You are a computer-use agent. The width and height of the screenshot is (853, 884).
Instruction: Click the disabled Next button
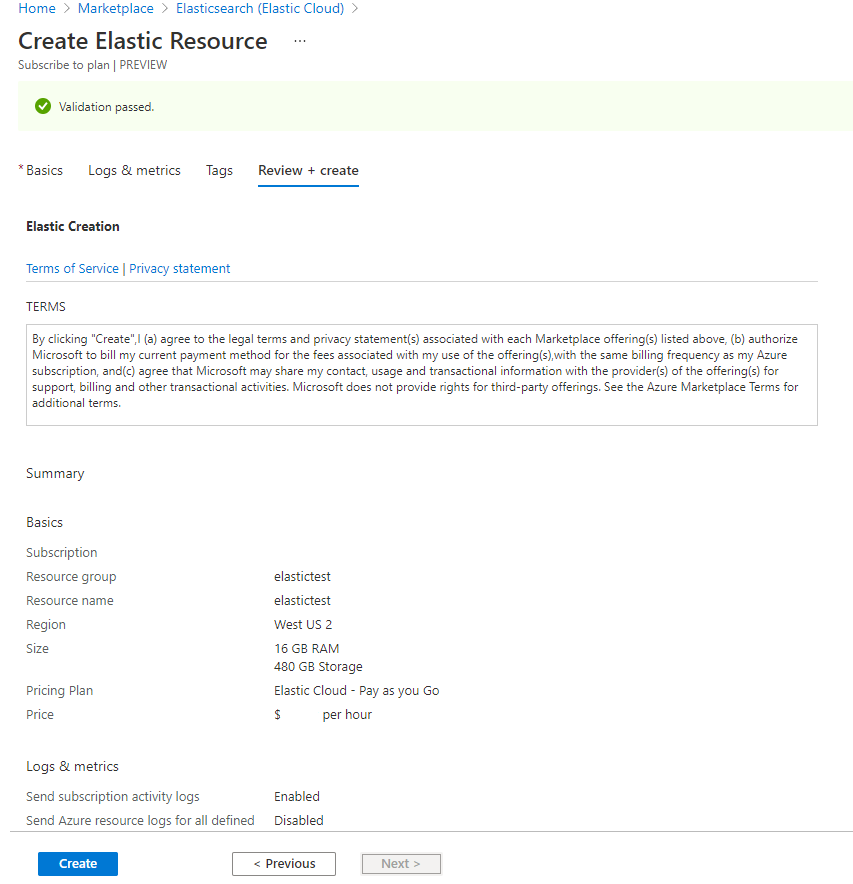[x=401, y=863]
